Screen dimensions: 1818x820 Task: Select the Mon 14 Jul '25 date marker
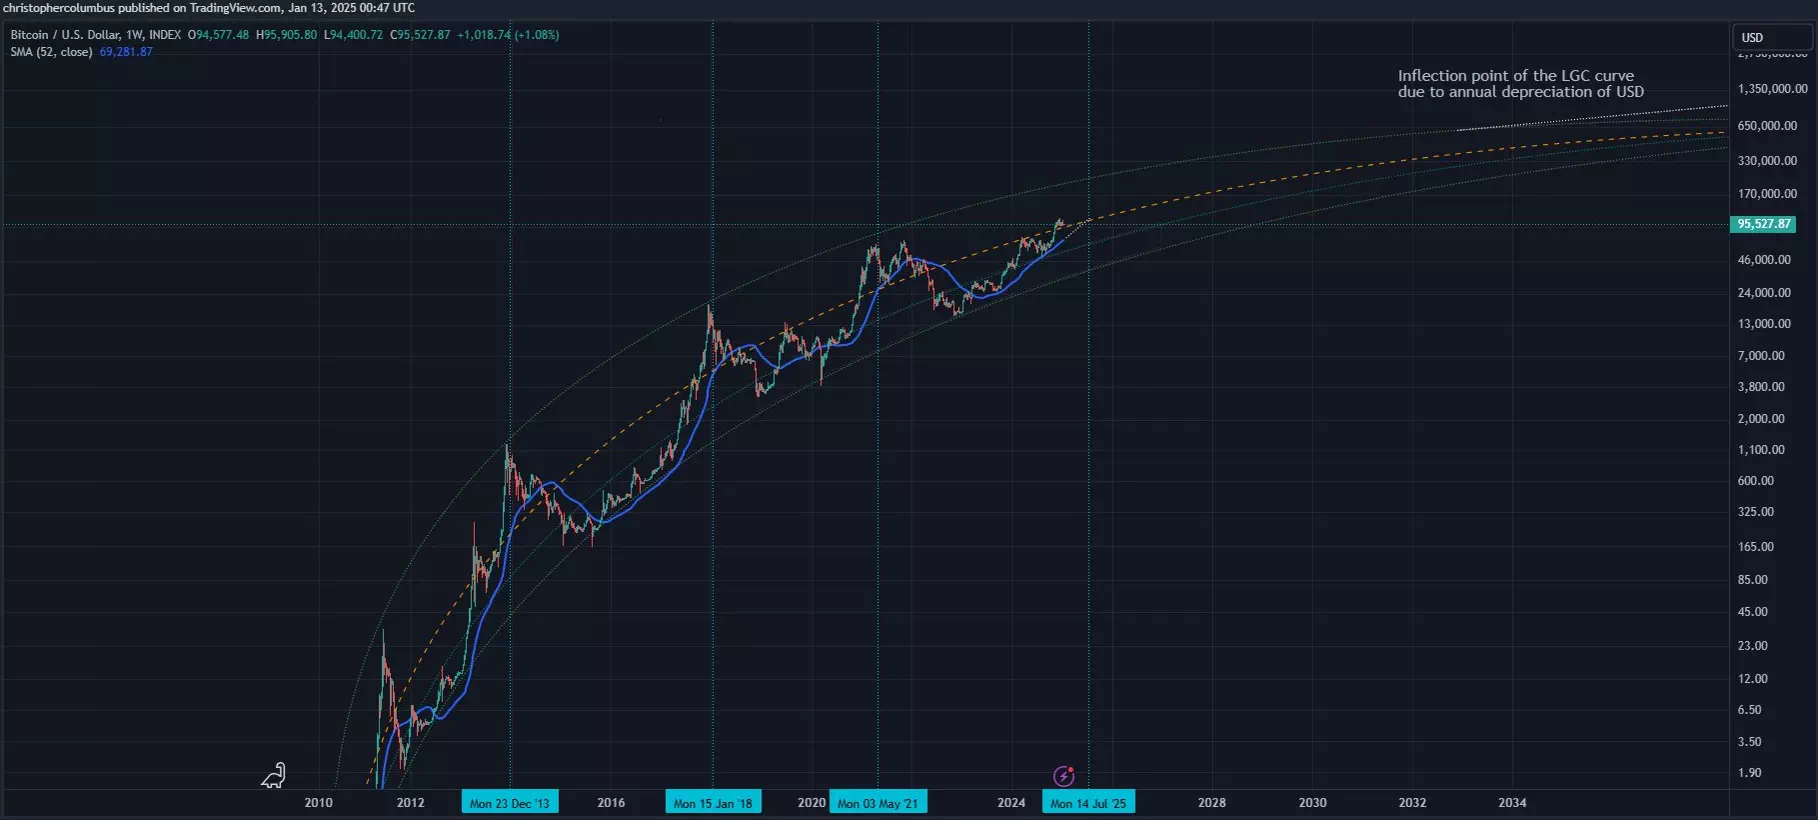[1088, 803]
